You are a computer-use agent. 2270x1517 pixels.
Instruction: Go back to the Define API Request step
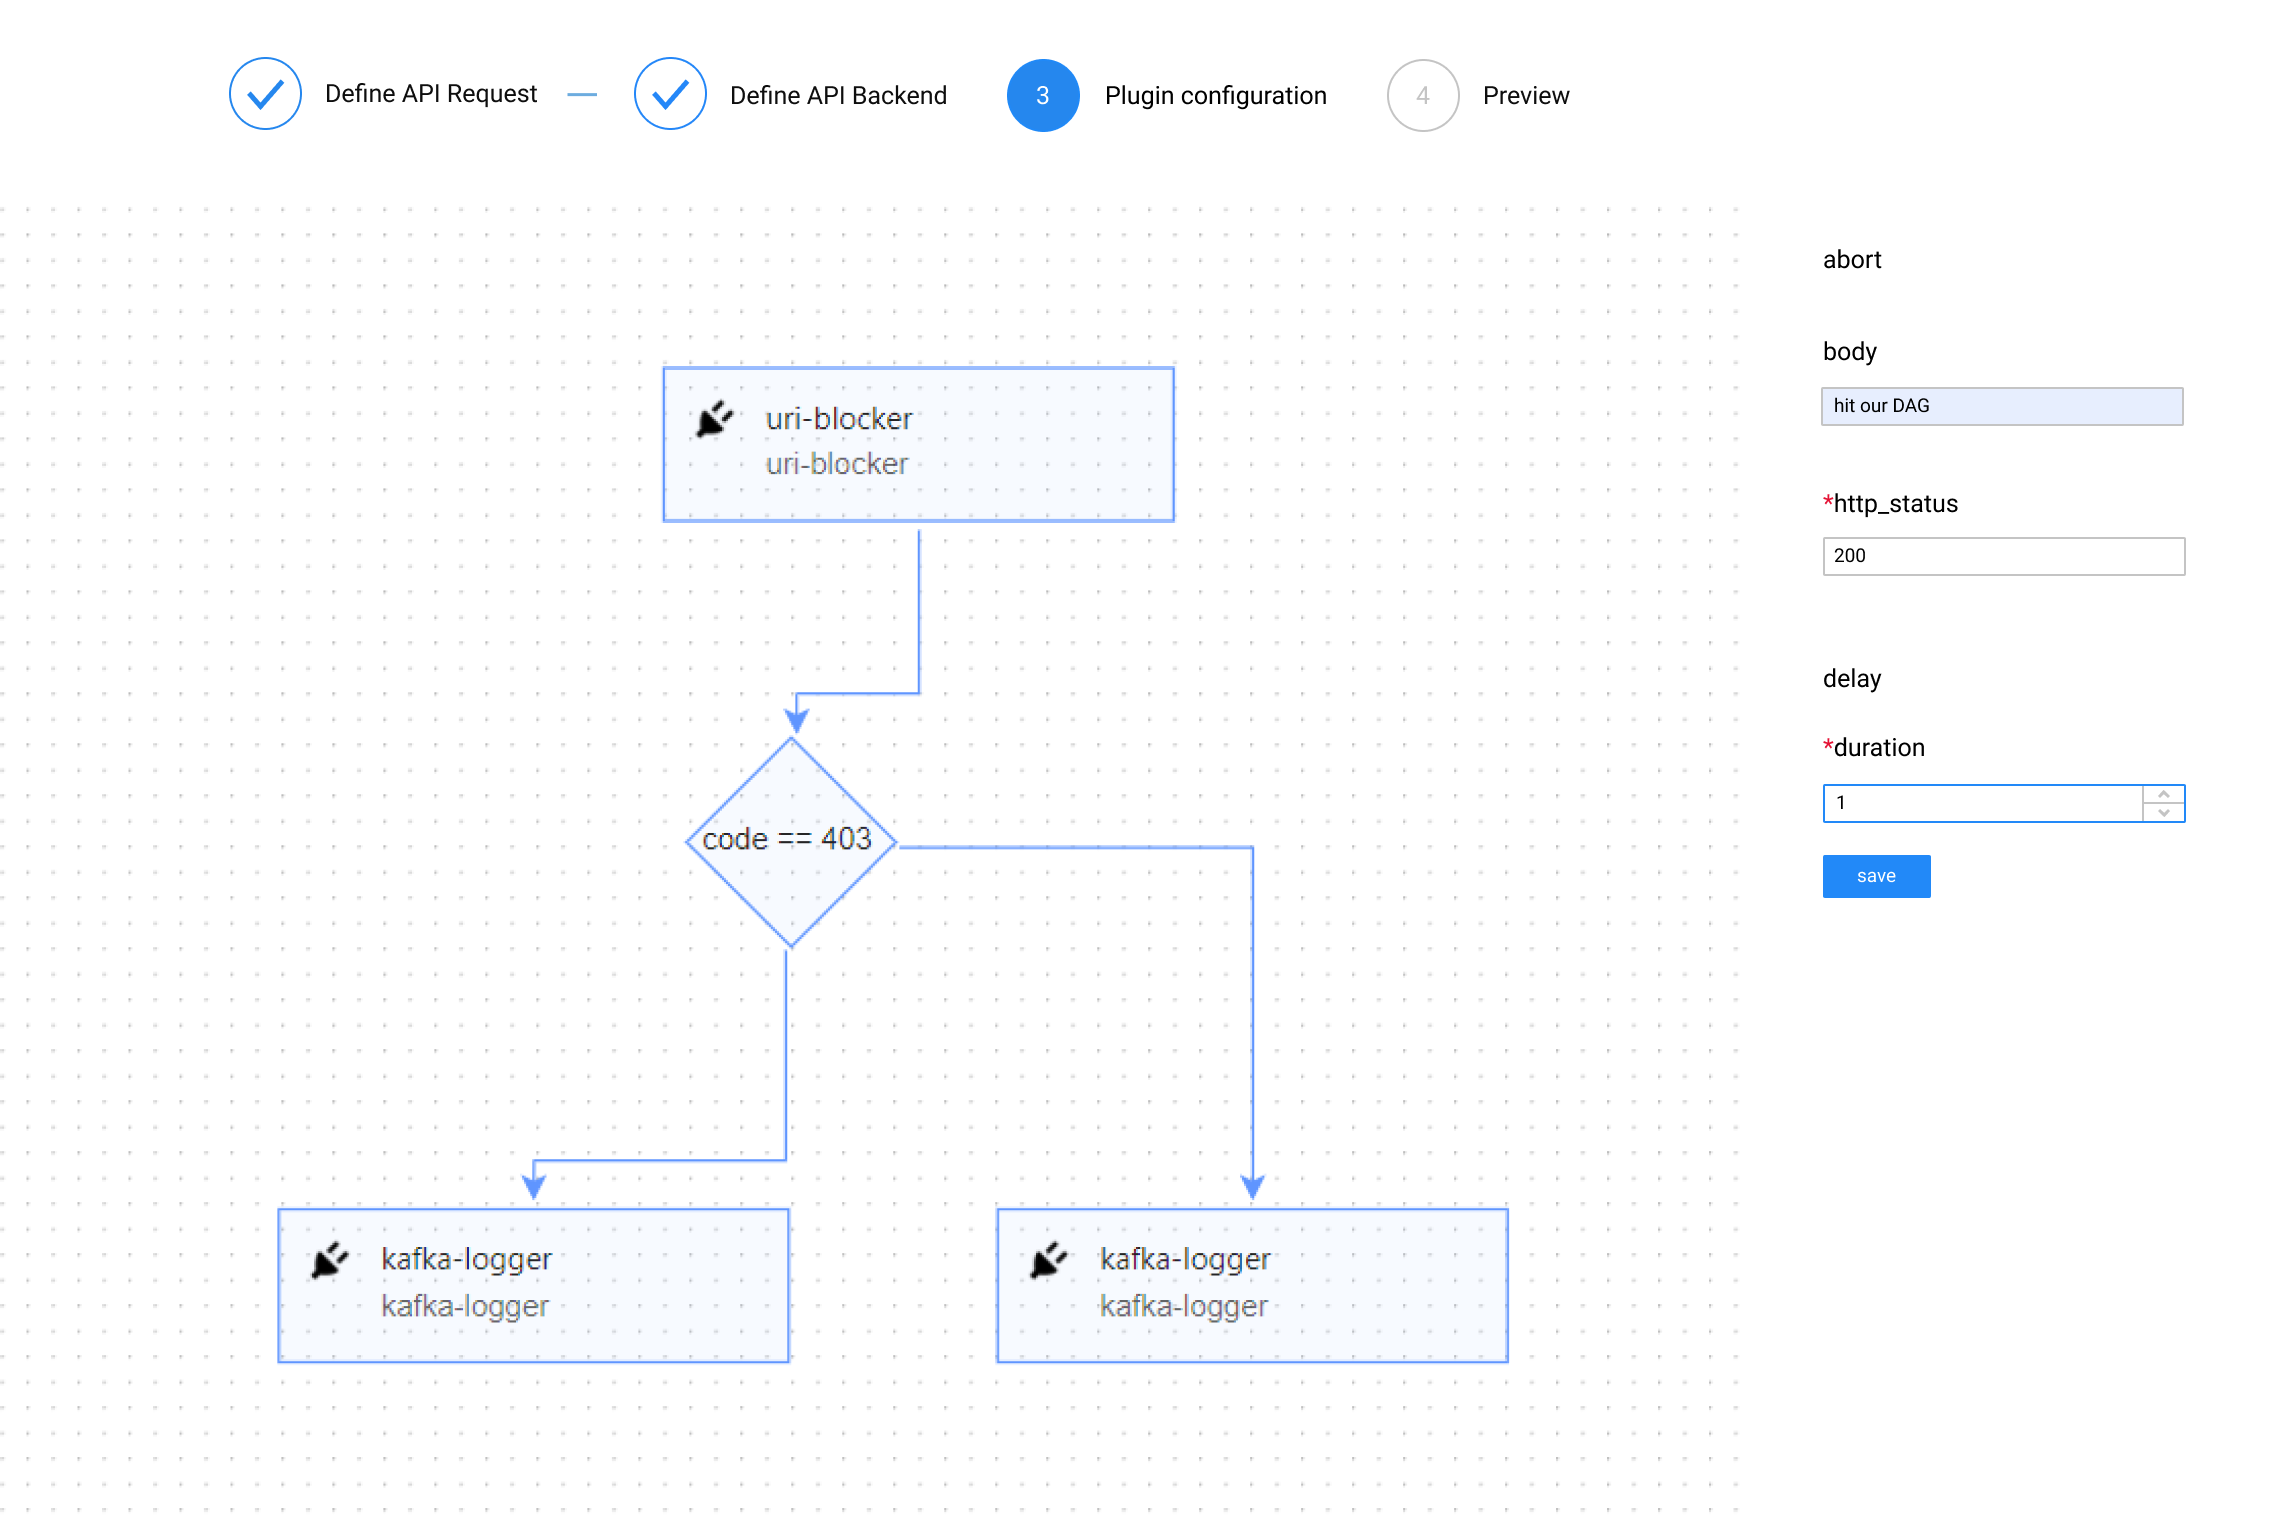tap(432, 94)
